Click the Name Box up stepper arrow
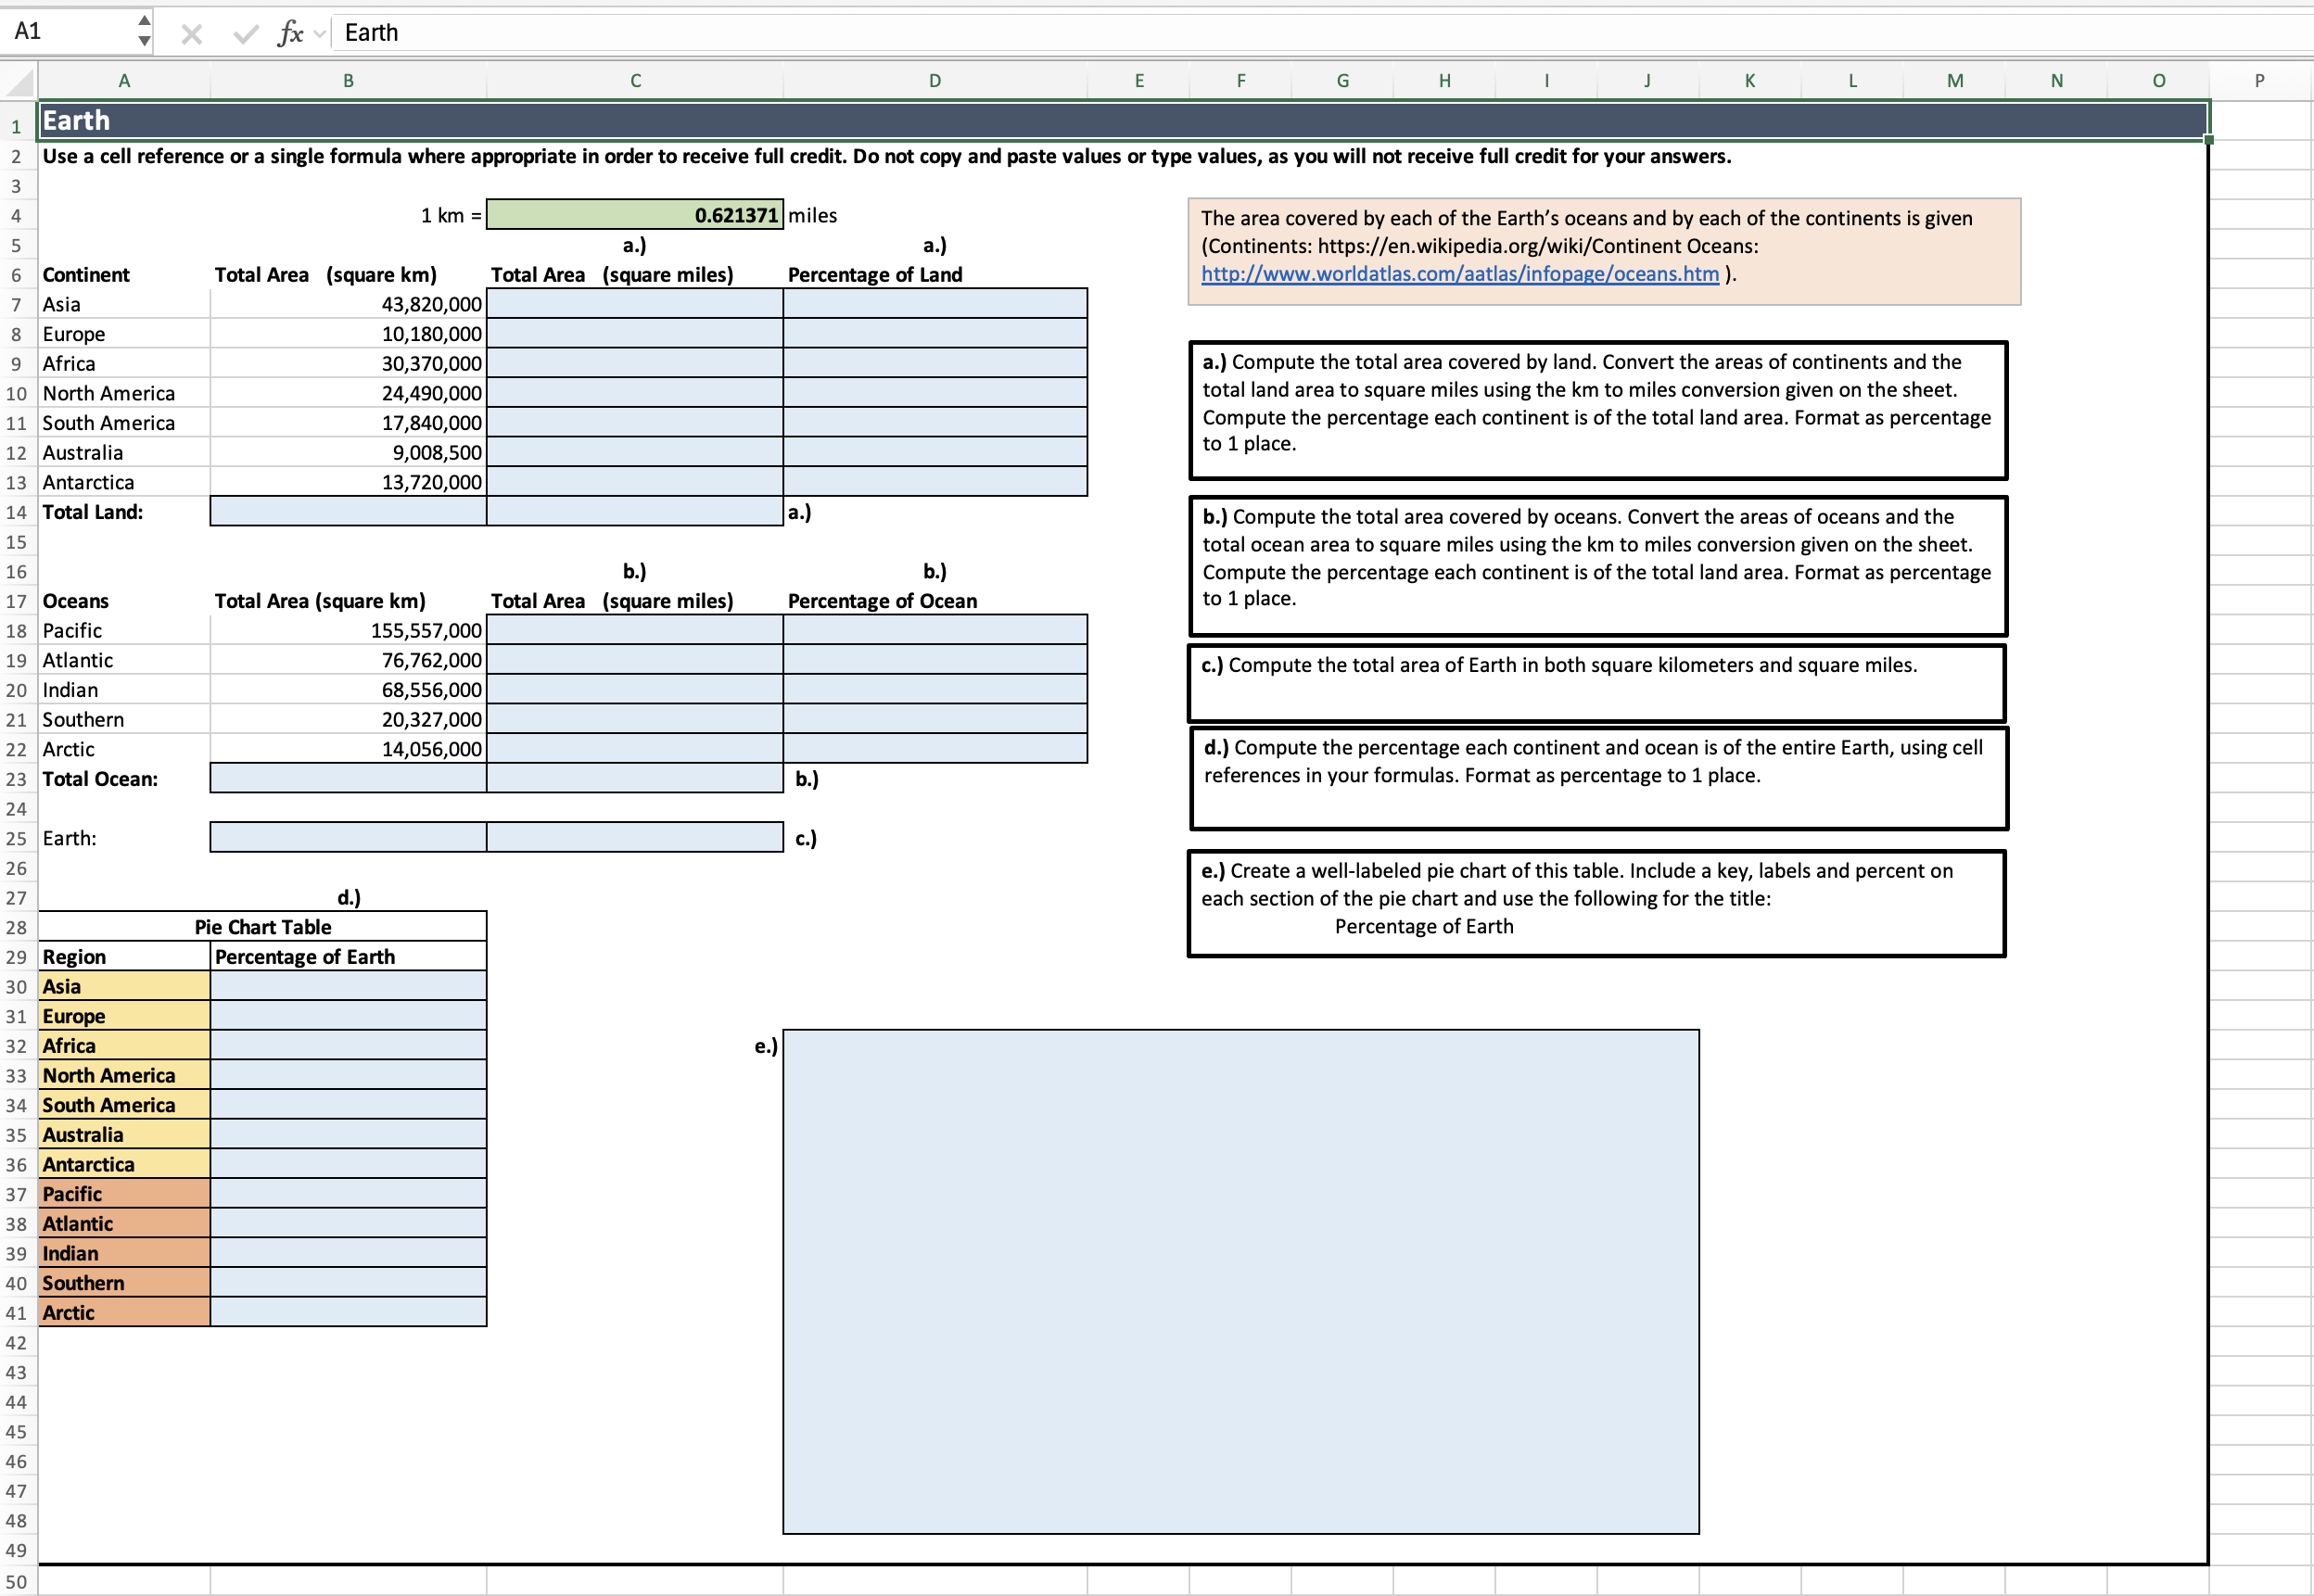This screenshot has width=2314, height=1596. click(x=144, y=22)
